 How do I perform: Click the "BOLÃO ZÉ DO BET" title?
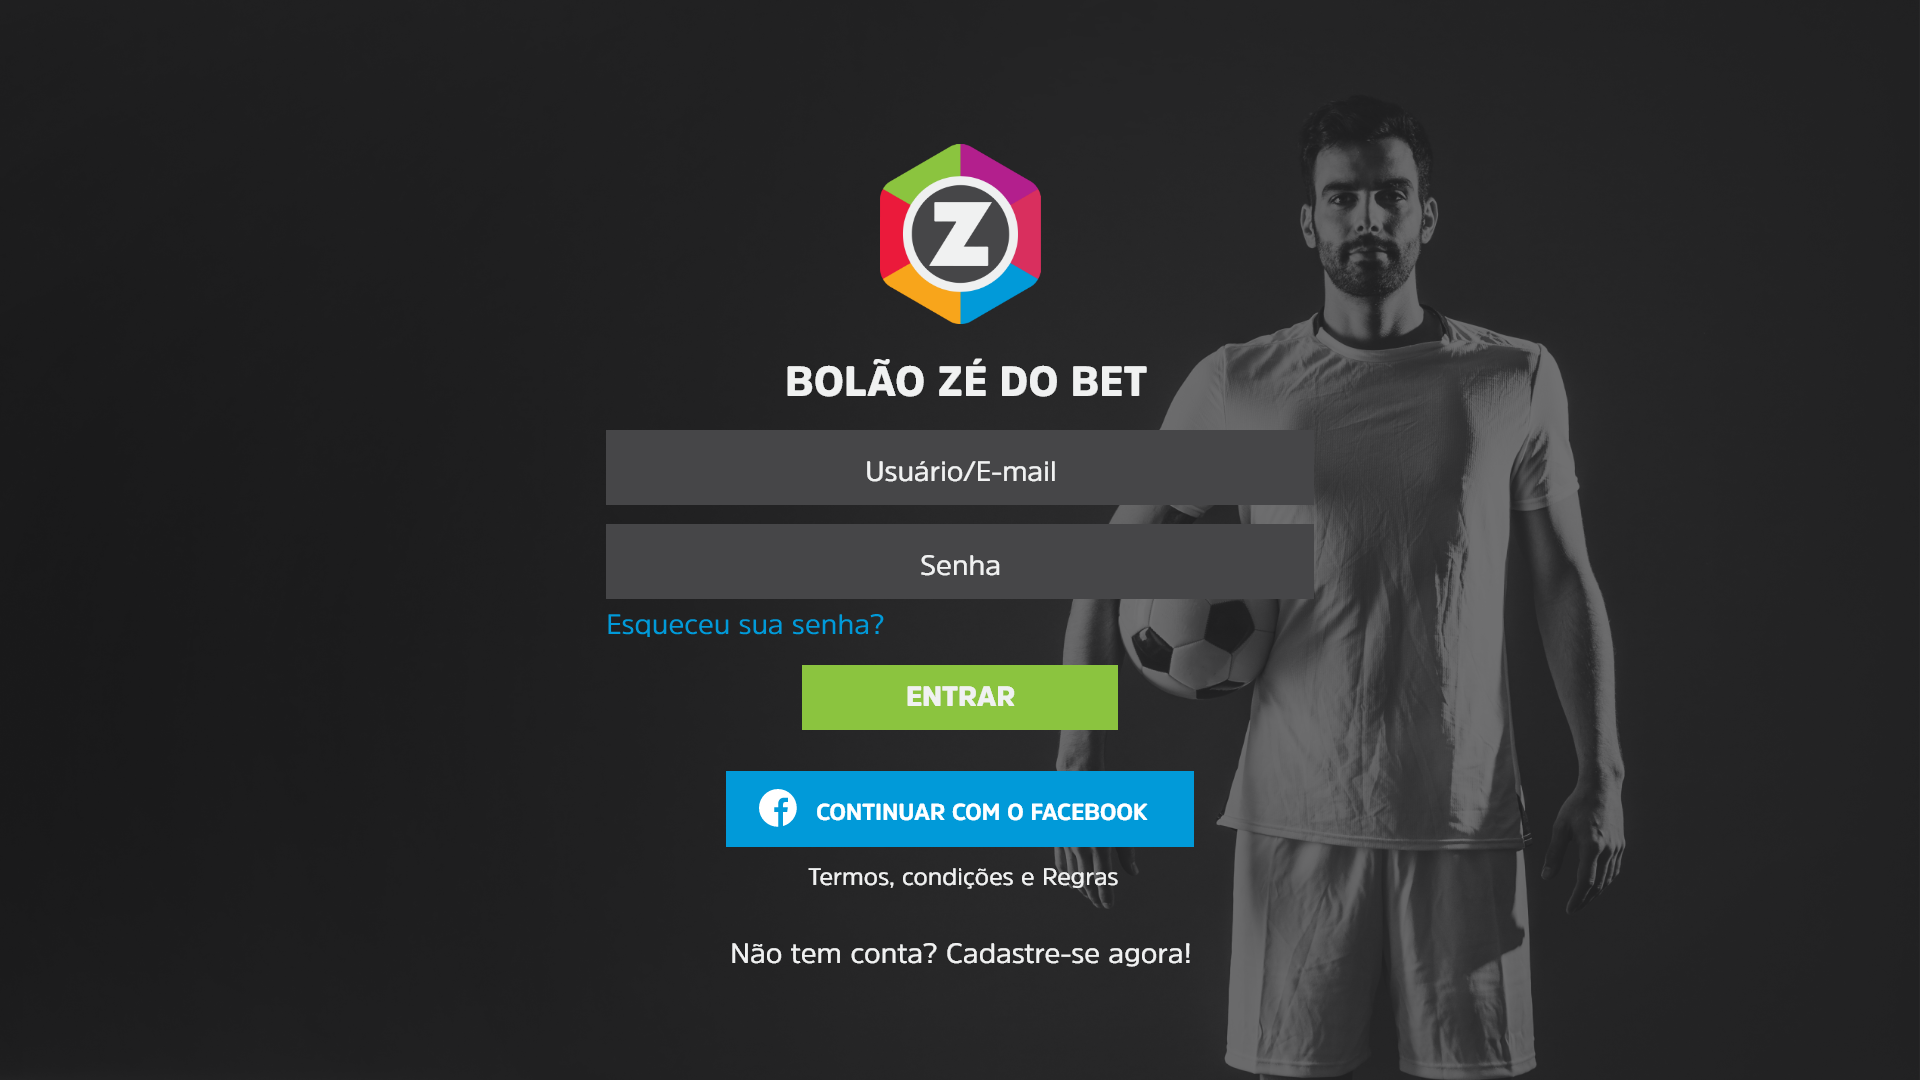click(966, 382)
